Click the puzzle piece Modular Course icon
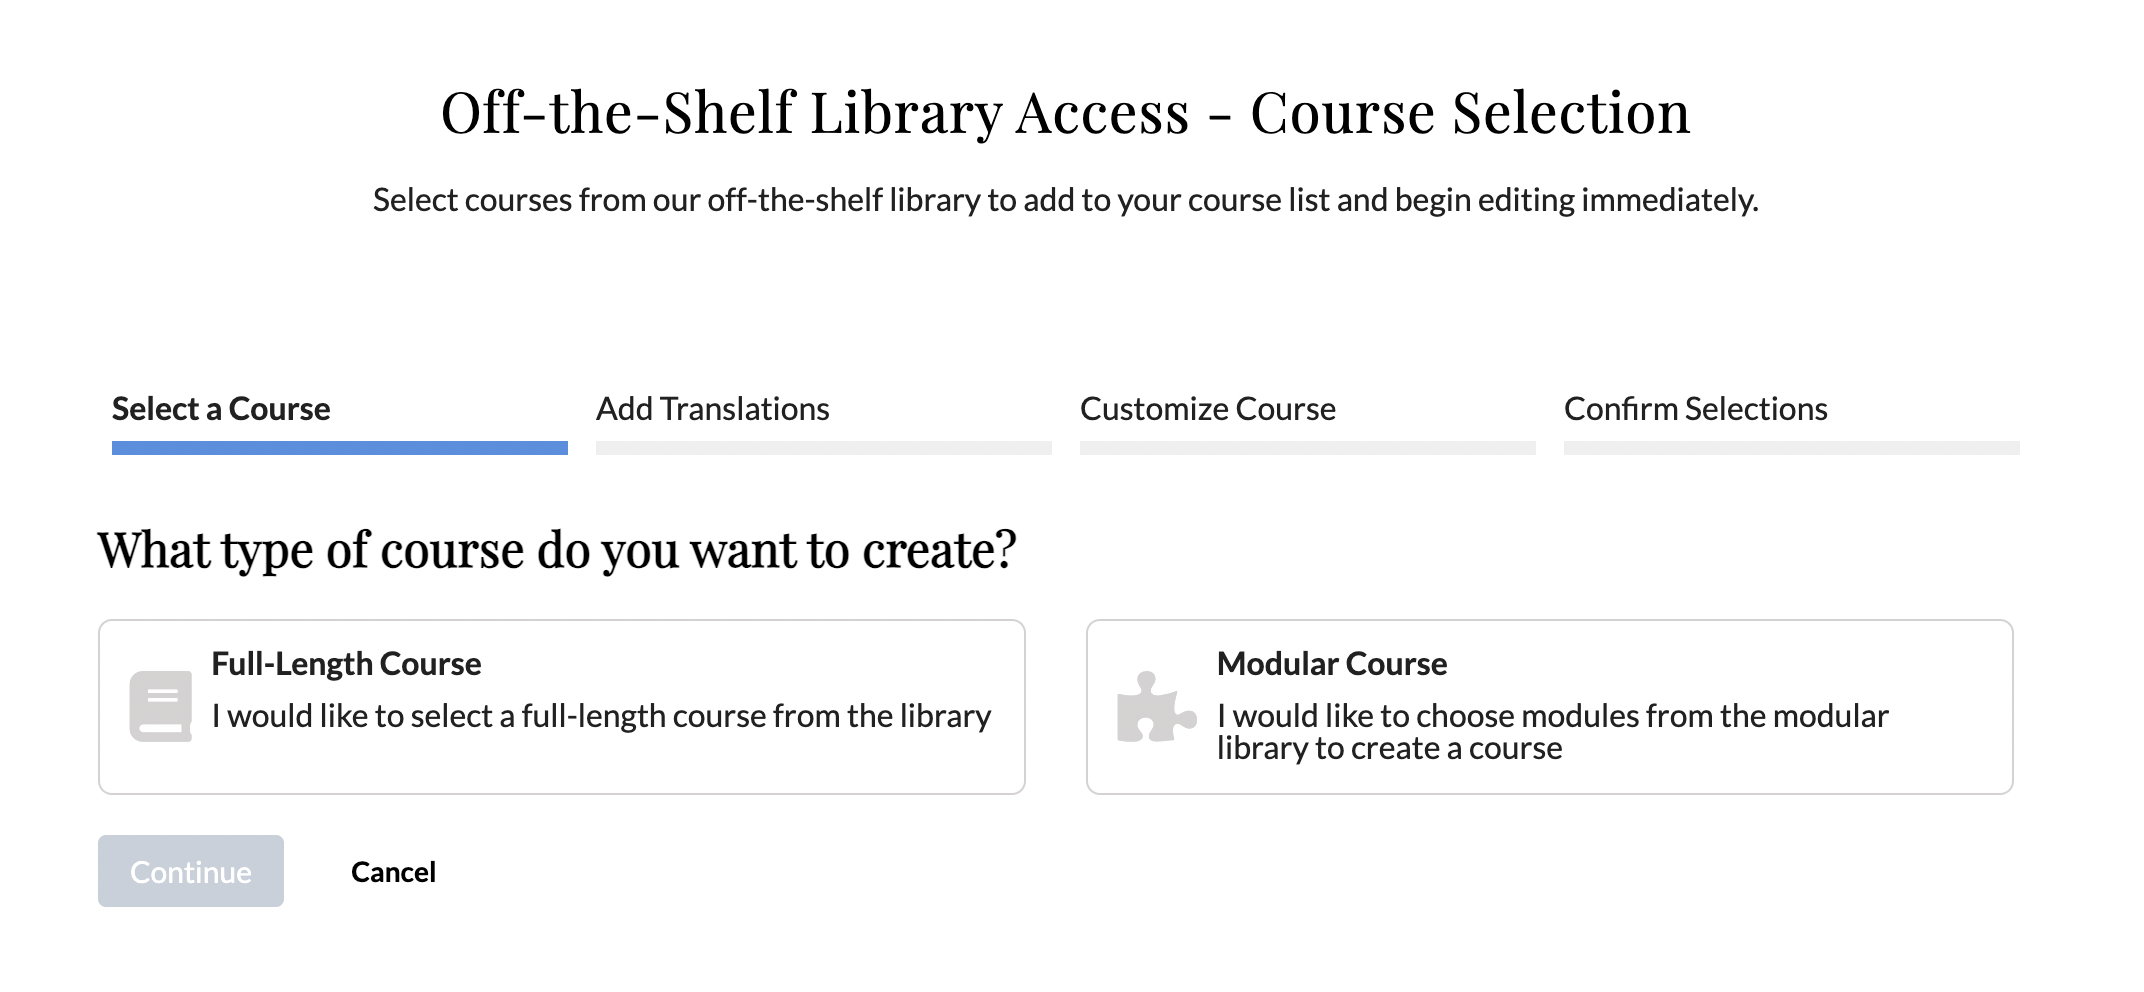Screen dimensions: 2144x992 1154,707
